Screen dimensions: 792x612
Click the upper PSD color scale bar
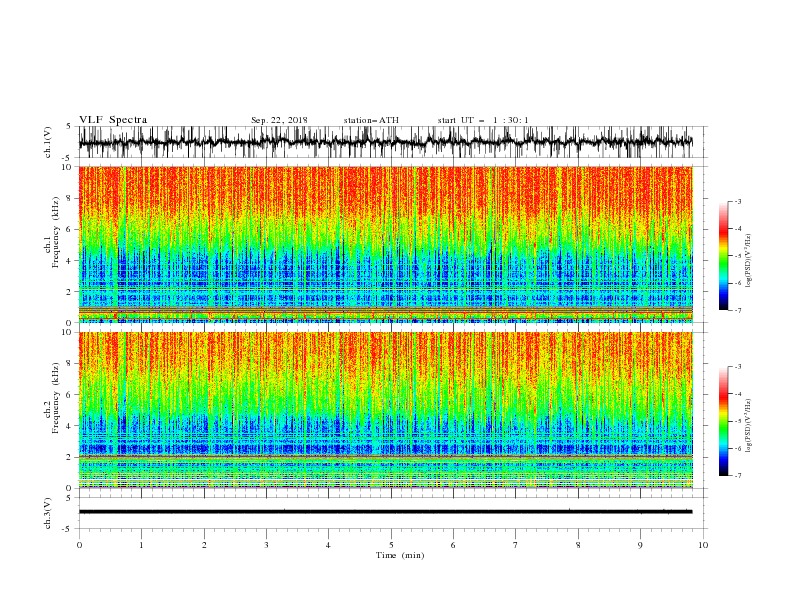point(723,256)
